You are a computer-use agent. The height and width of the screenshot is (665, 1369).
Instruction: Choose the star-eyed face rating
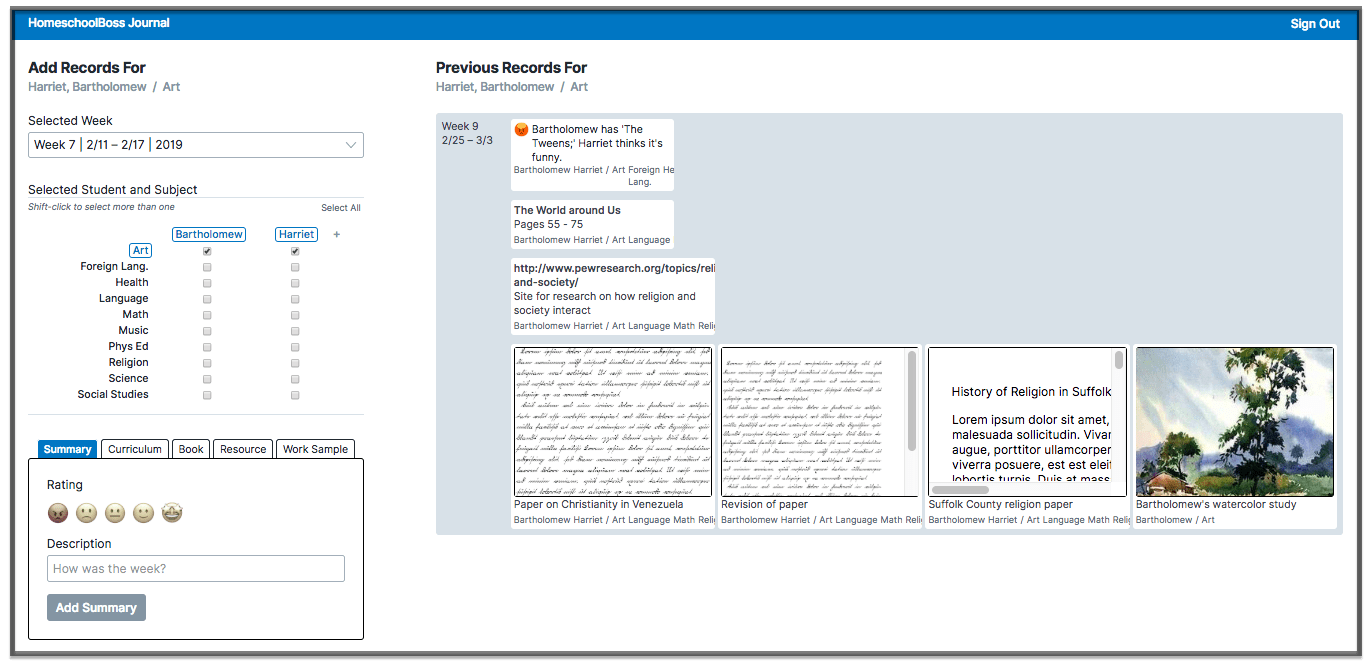[172, 513]
